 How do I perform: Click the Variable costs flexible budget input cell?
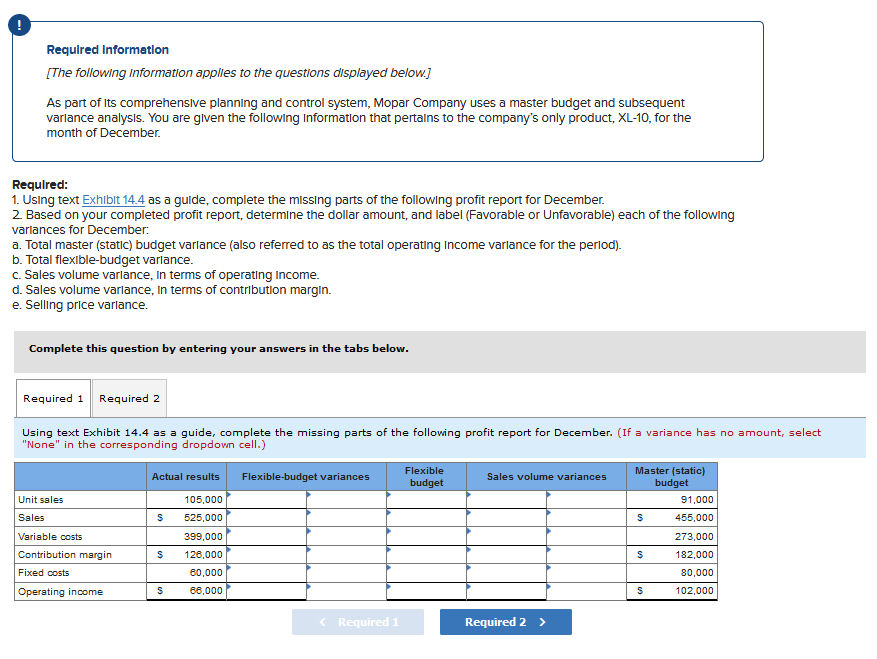pyautogui.click(x=426, y=536)
